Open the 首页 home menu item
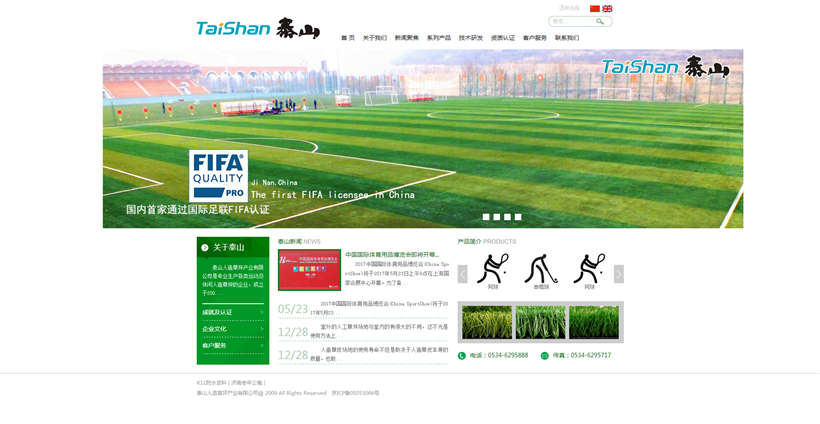The width and height of the screenshot is (820, 424). coord(348,38)
